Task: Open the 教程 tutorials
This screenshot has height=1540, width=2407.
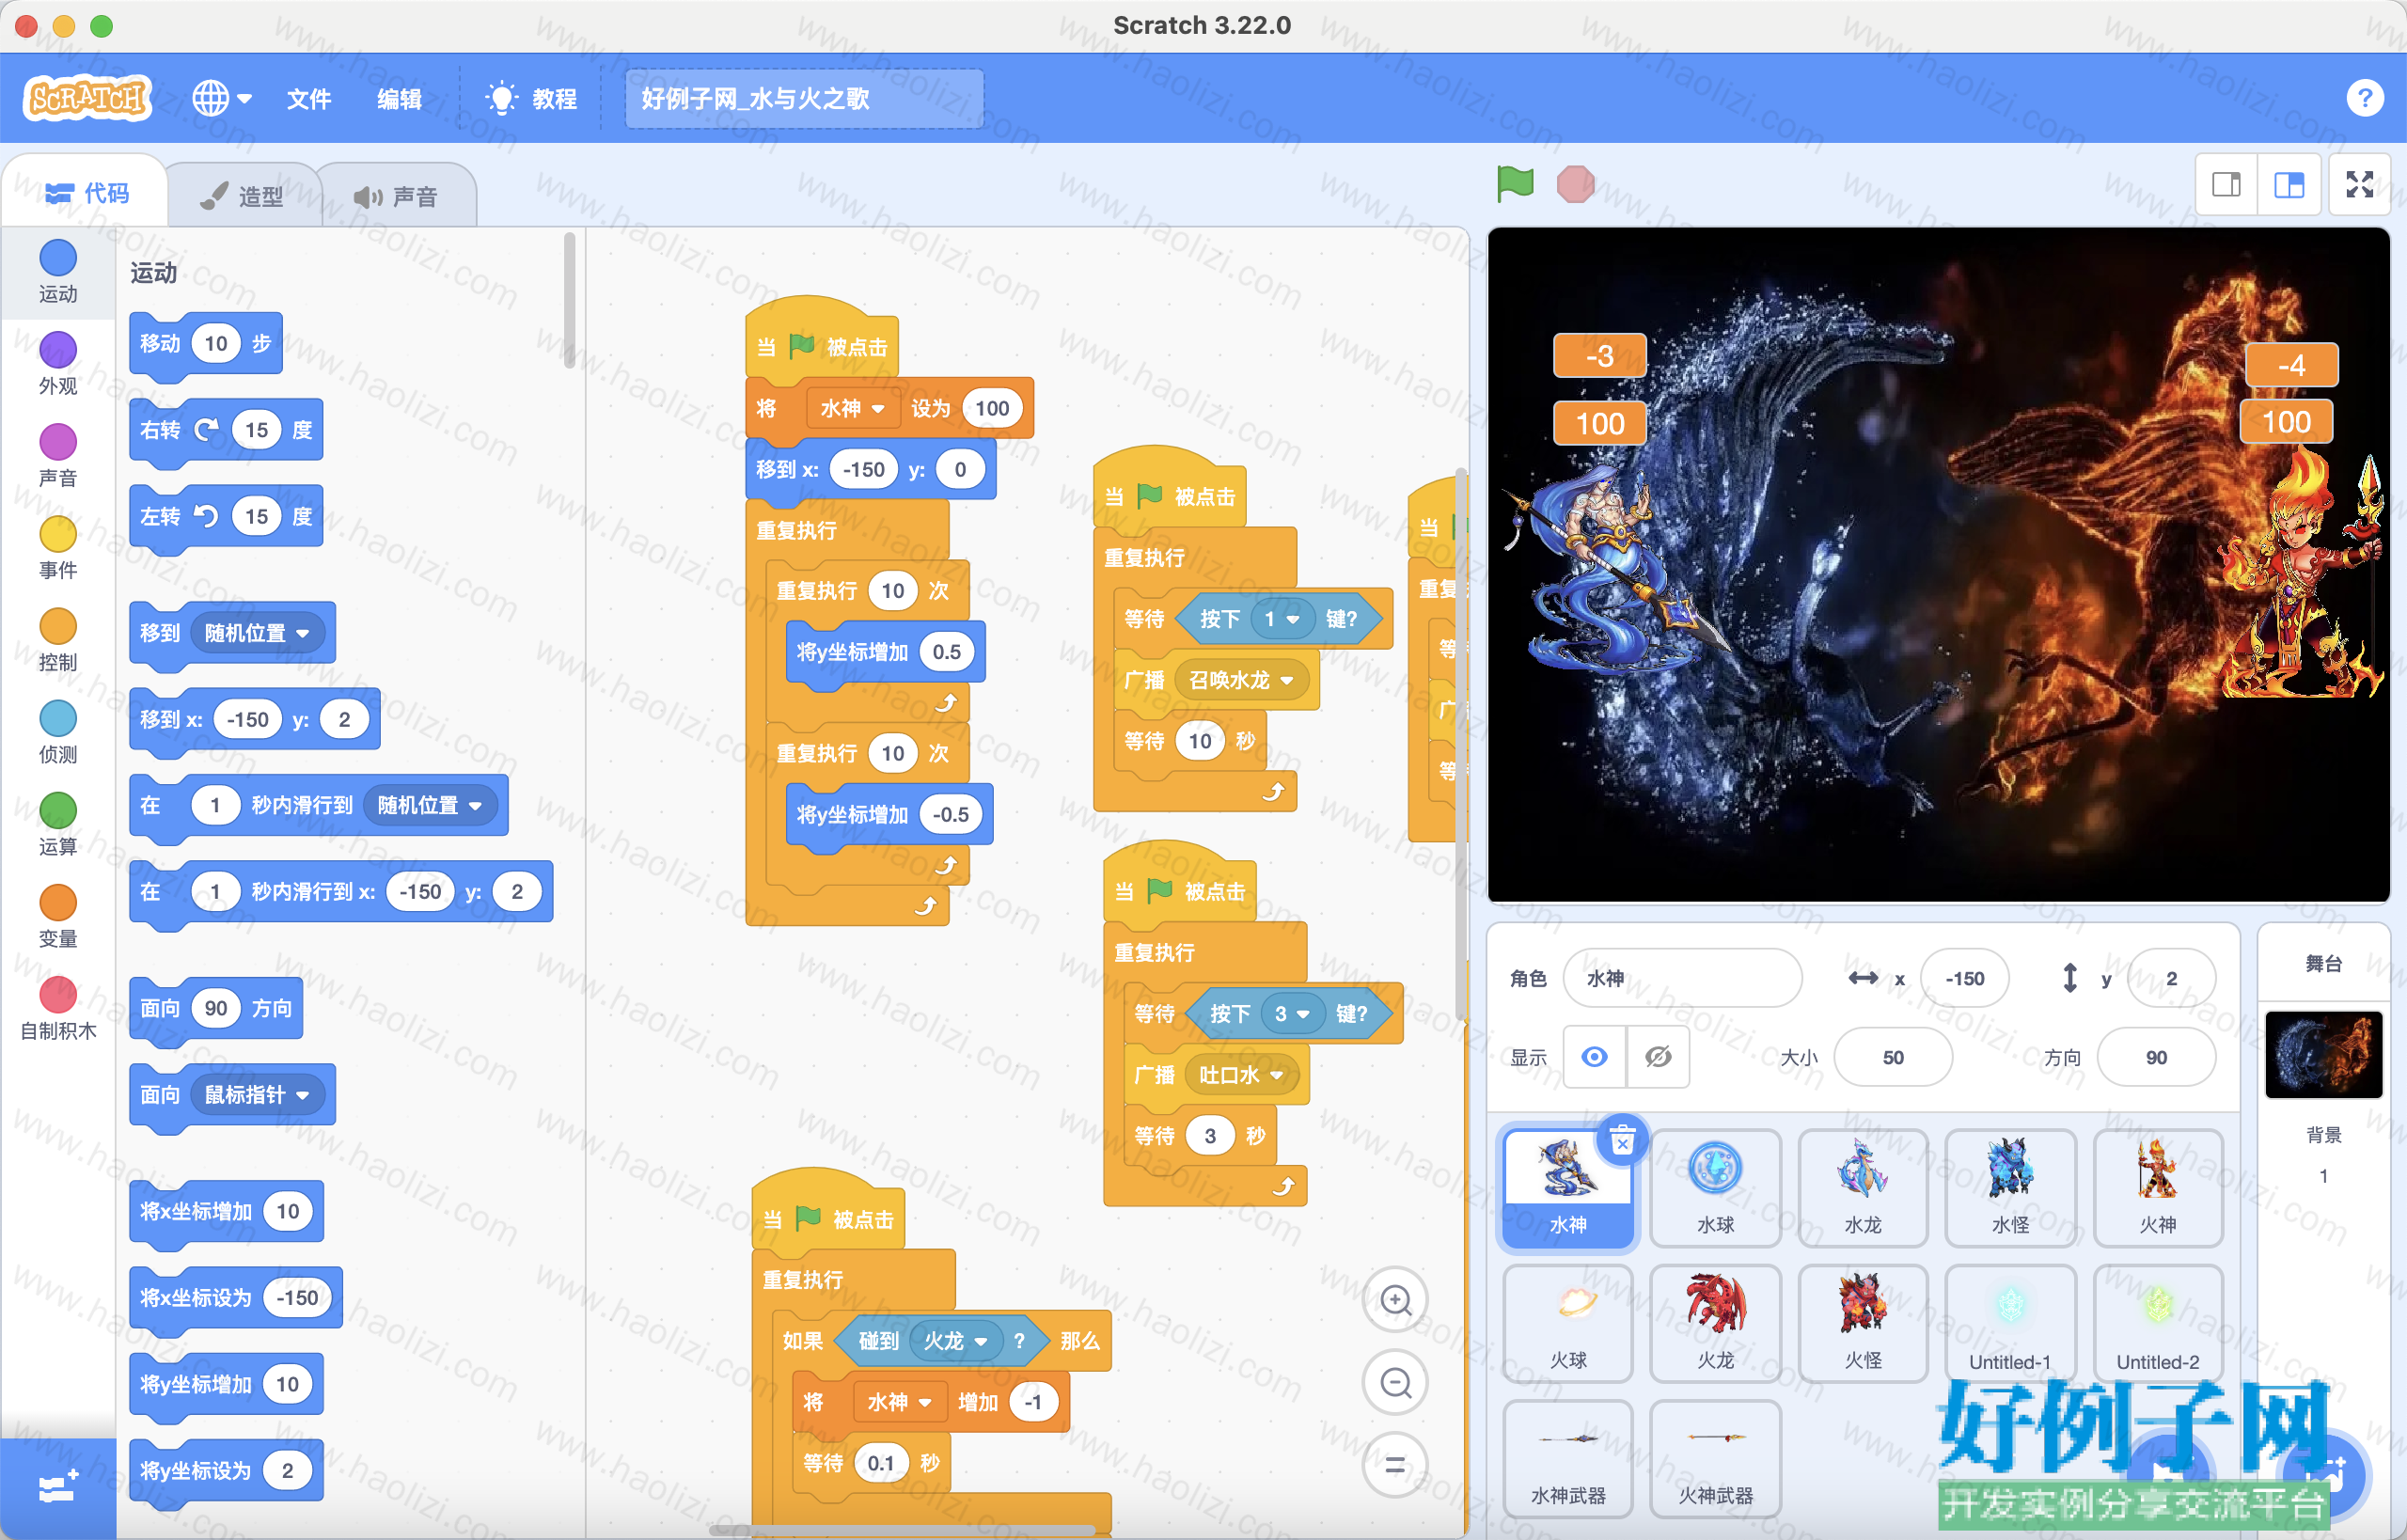Action: (x=531, y=99)
